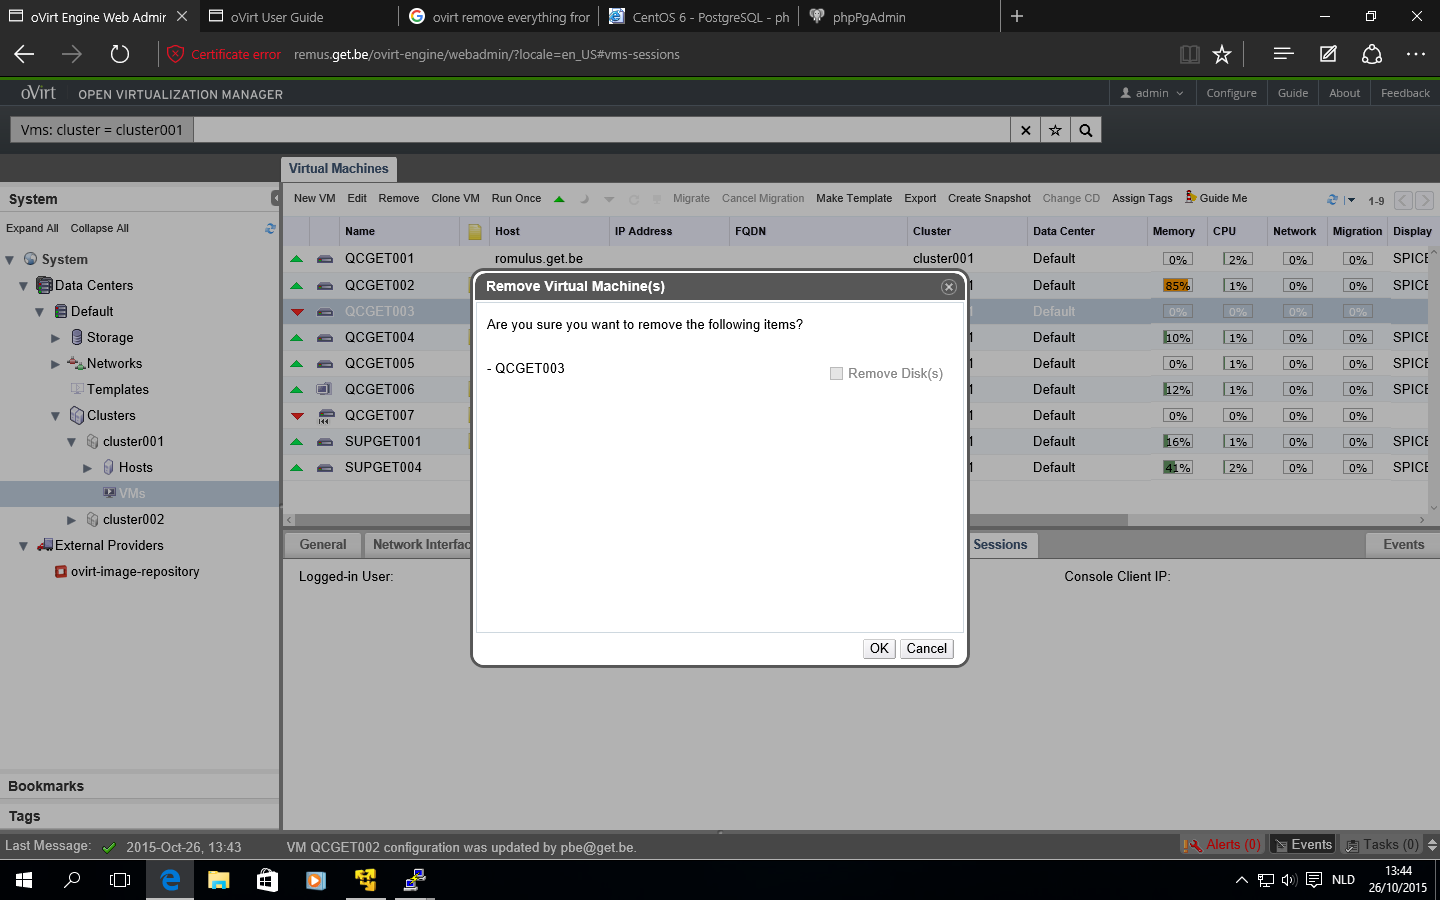Expand the cluster002 tree node

coord(71,520)
